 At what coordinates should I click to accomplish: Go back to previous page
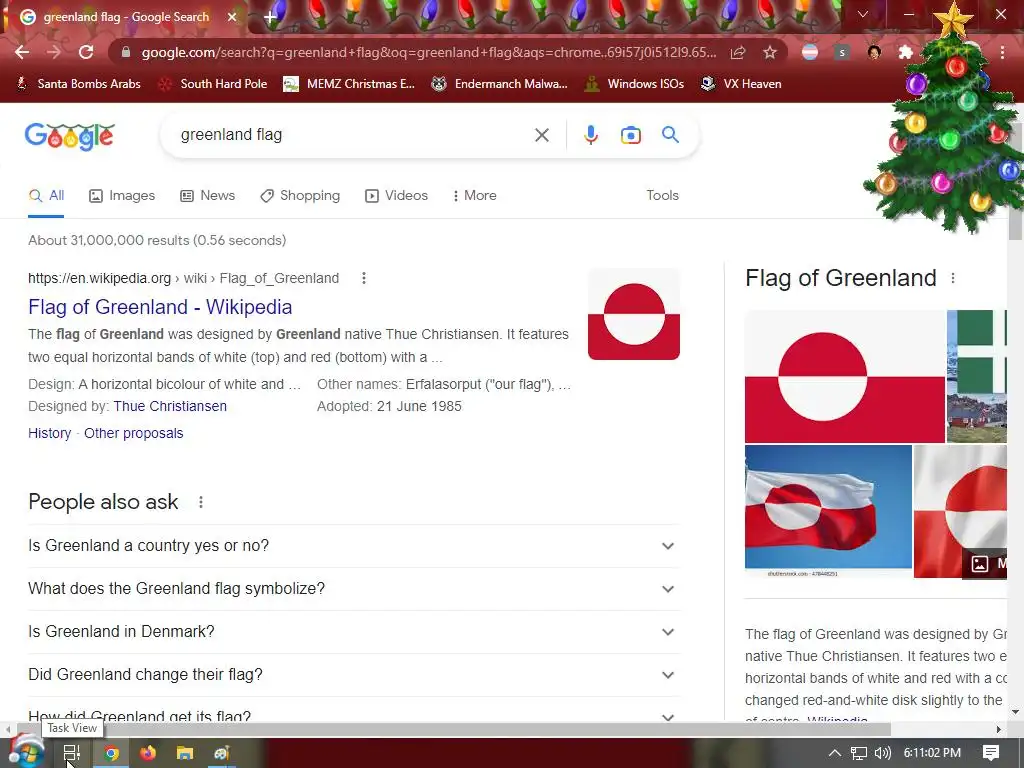22,52
